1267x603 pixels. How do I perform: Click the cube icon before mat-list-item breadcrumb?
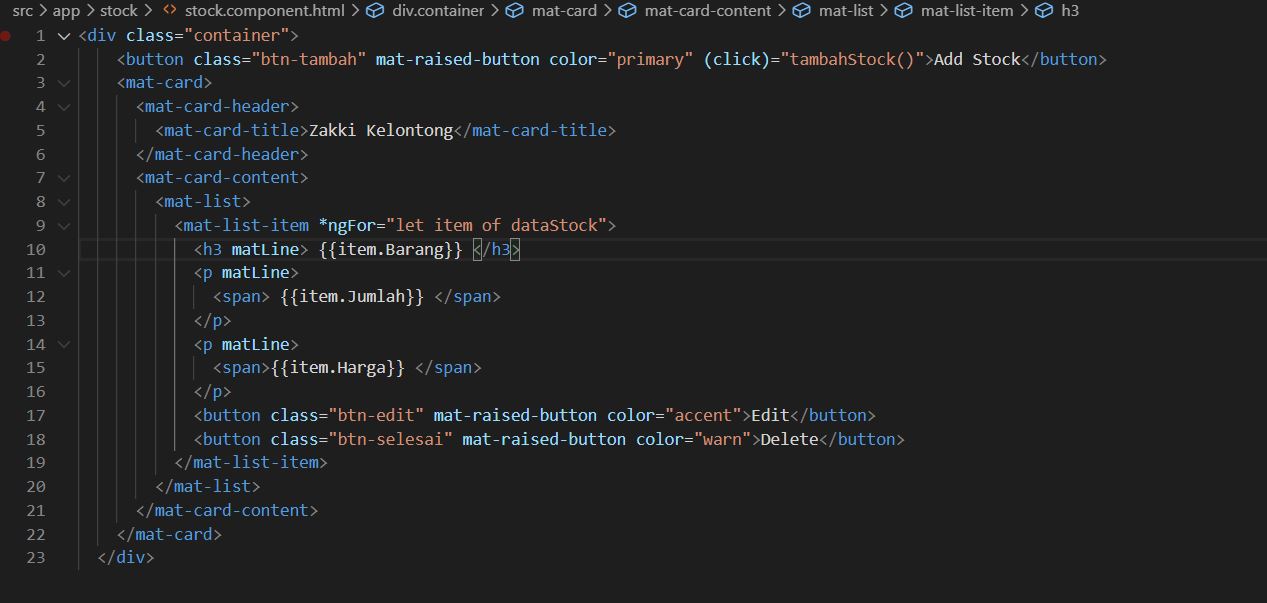904,10
